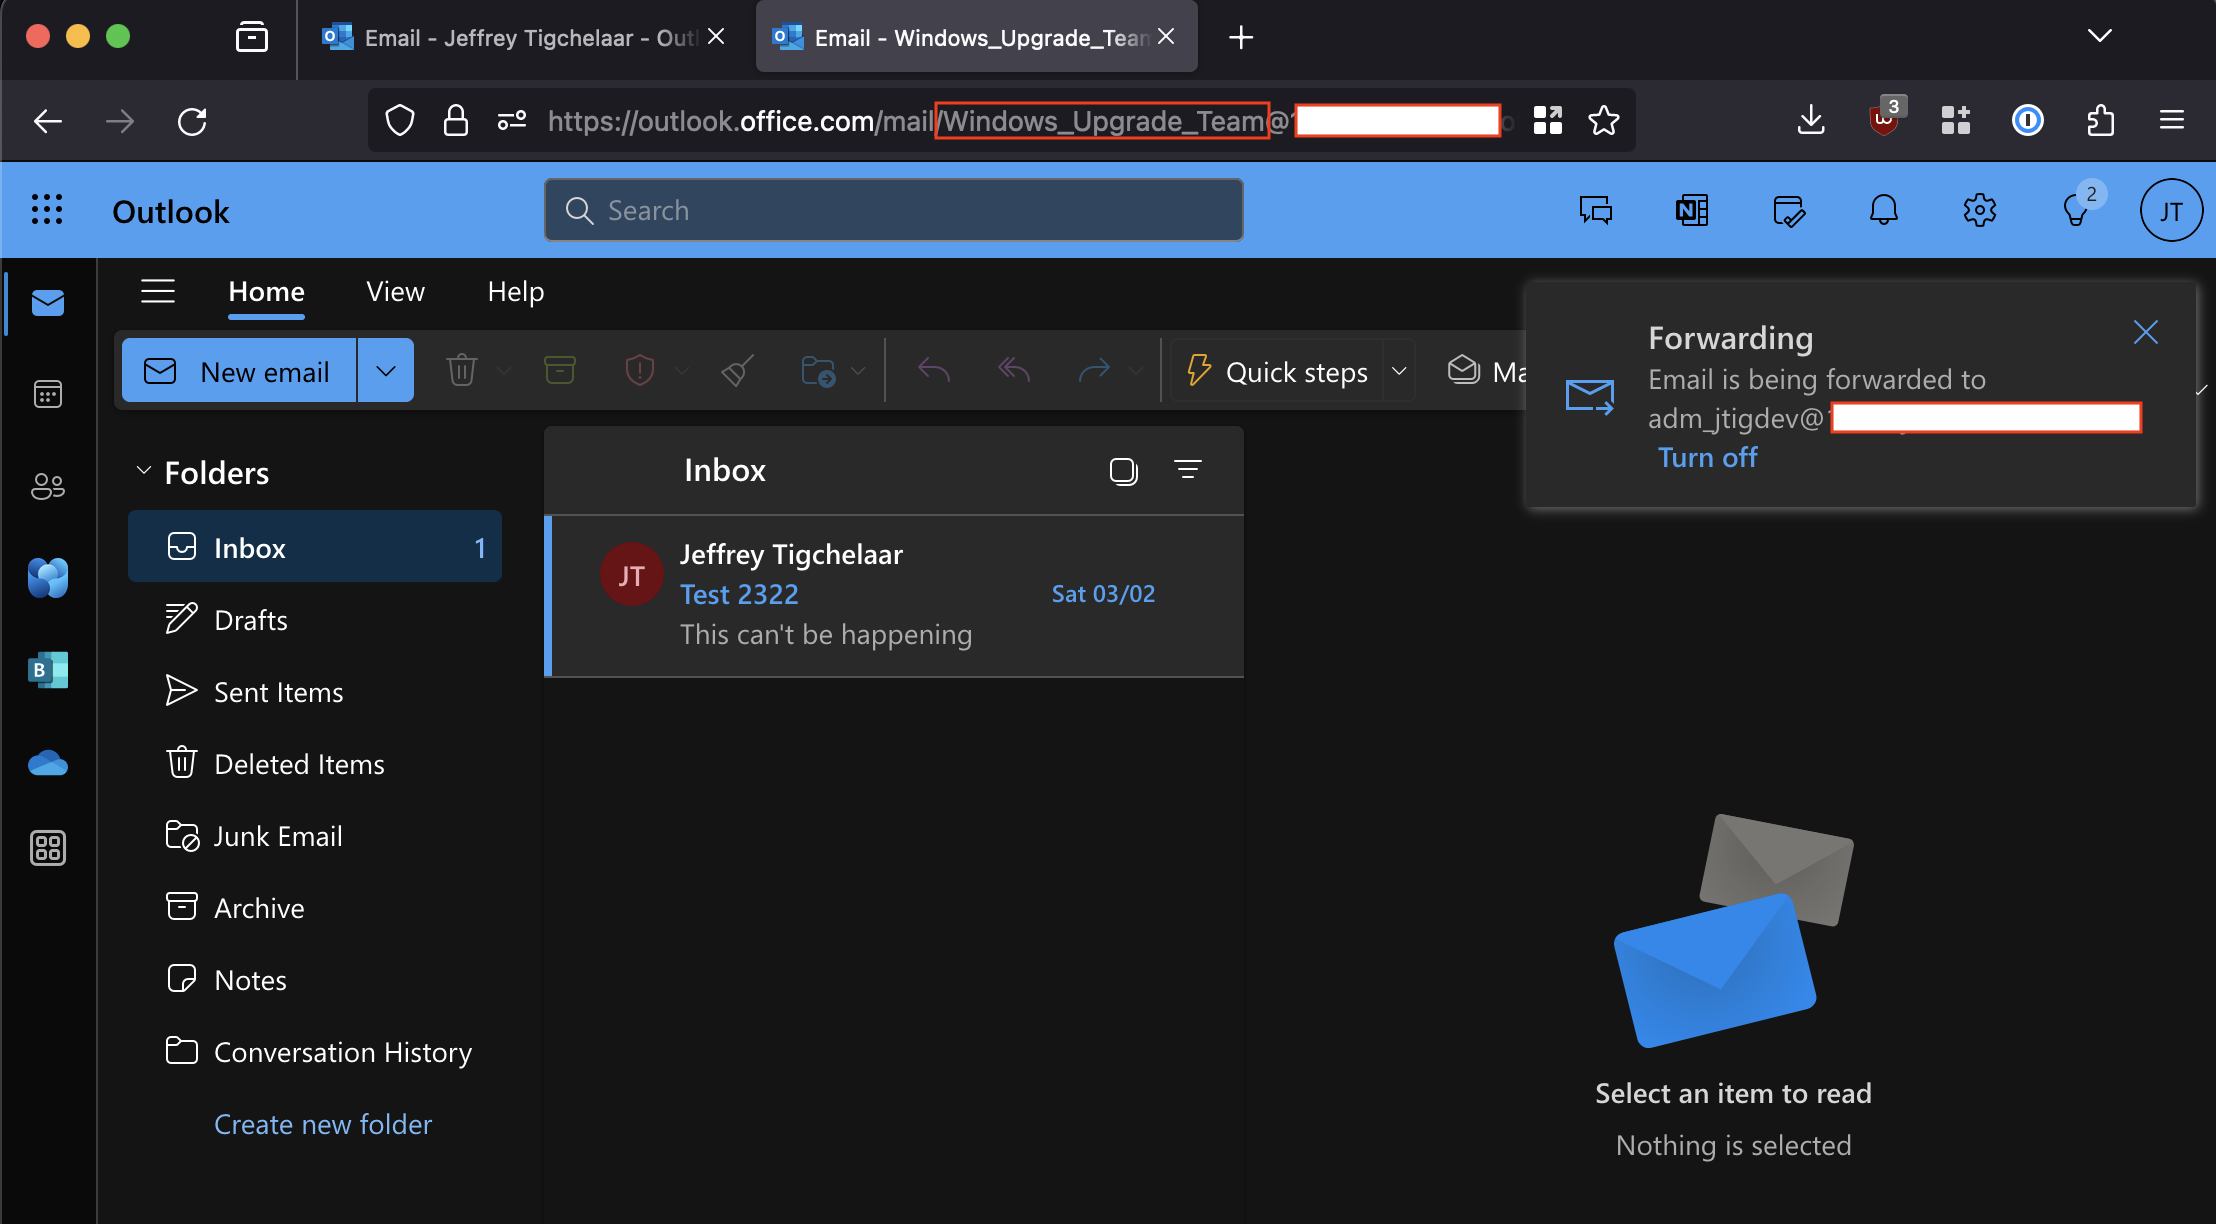Select the Drafts folder
2216x1224 pixels.
point(315,620)
